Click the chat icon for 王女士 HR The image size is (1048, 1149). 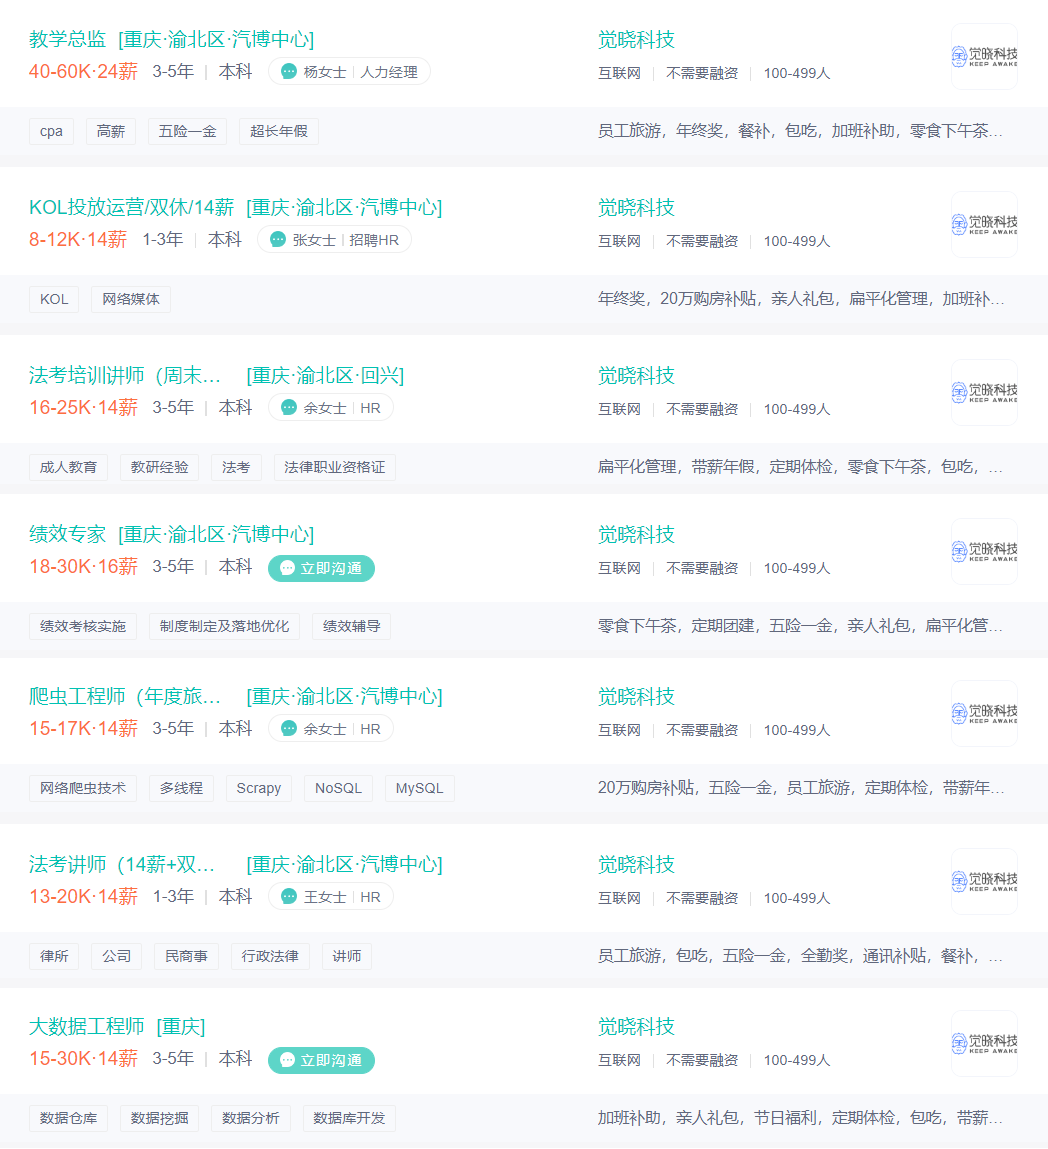(x=289, y=896)
